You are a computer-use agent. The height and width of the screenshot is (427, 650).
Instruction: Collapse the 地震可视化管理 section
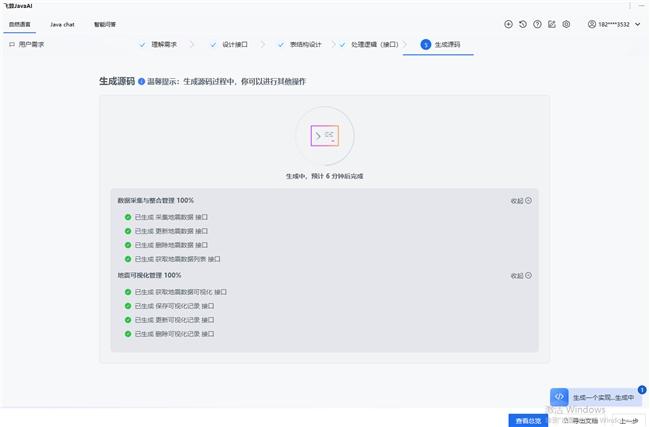tap(521, 276)
